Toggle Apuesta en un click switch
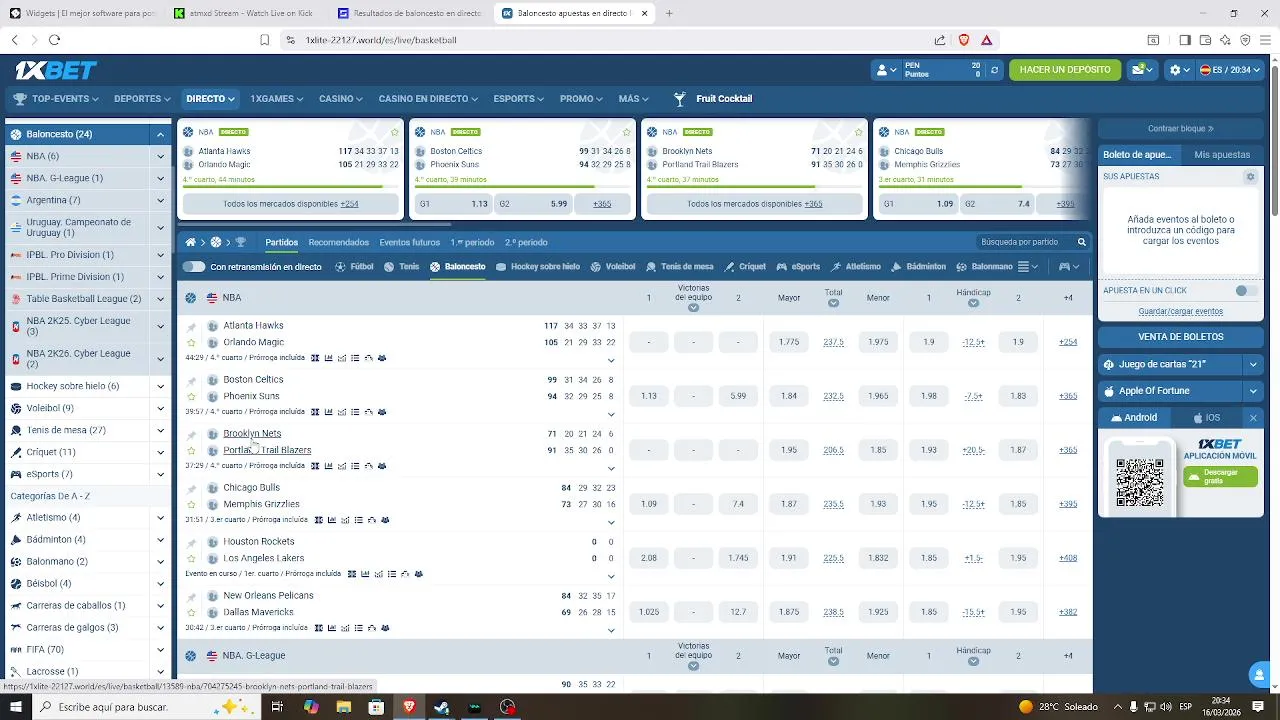This screenshot has width=1280, height=720. click(x=1246, y=290)
